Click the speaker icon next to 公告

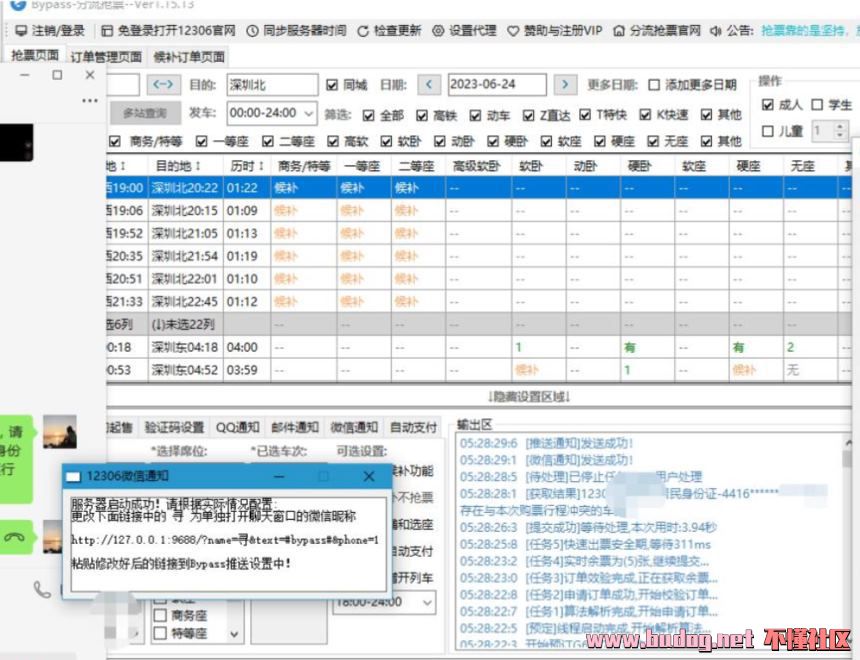pos(716,31)
